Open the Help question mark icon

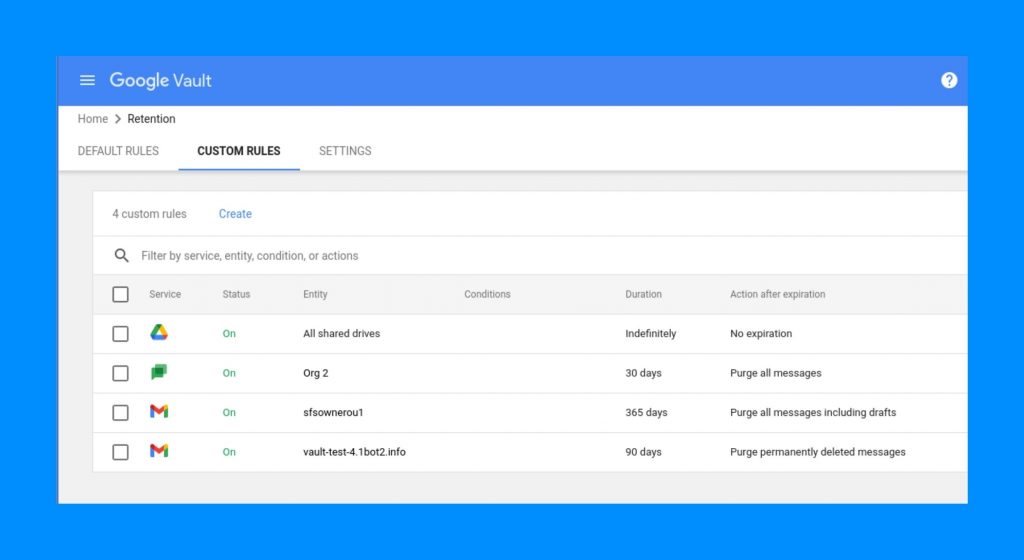click(949, 80)
